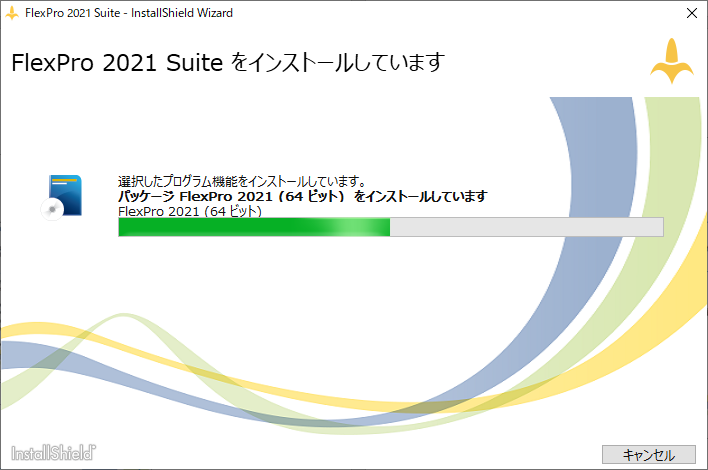The width and height of the screenshot is (708, 470).
Task: Click the bold 'パッケージ FlexPro 2021 (64 ビット)' line
Action: (x=303, y=196)
